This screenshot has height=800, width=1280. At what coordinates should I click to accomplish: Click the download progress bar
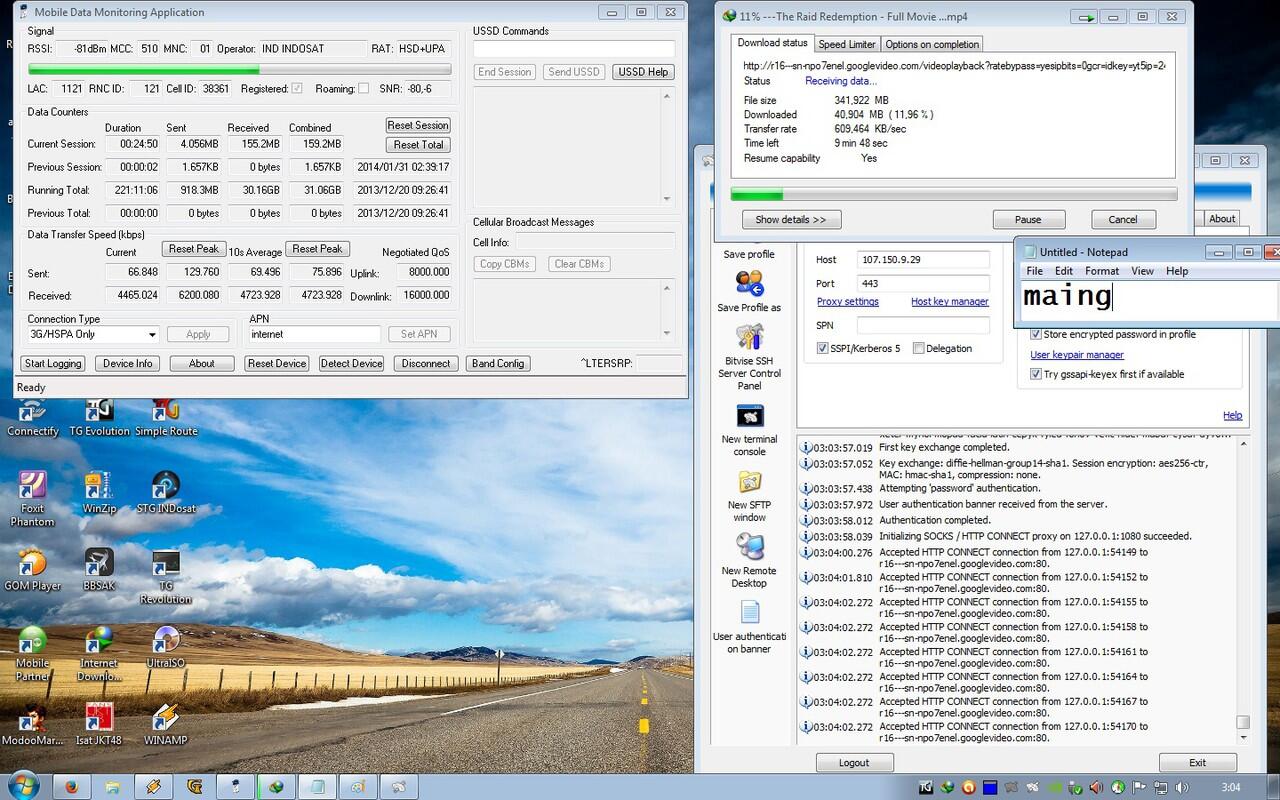point(954,194)
